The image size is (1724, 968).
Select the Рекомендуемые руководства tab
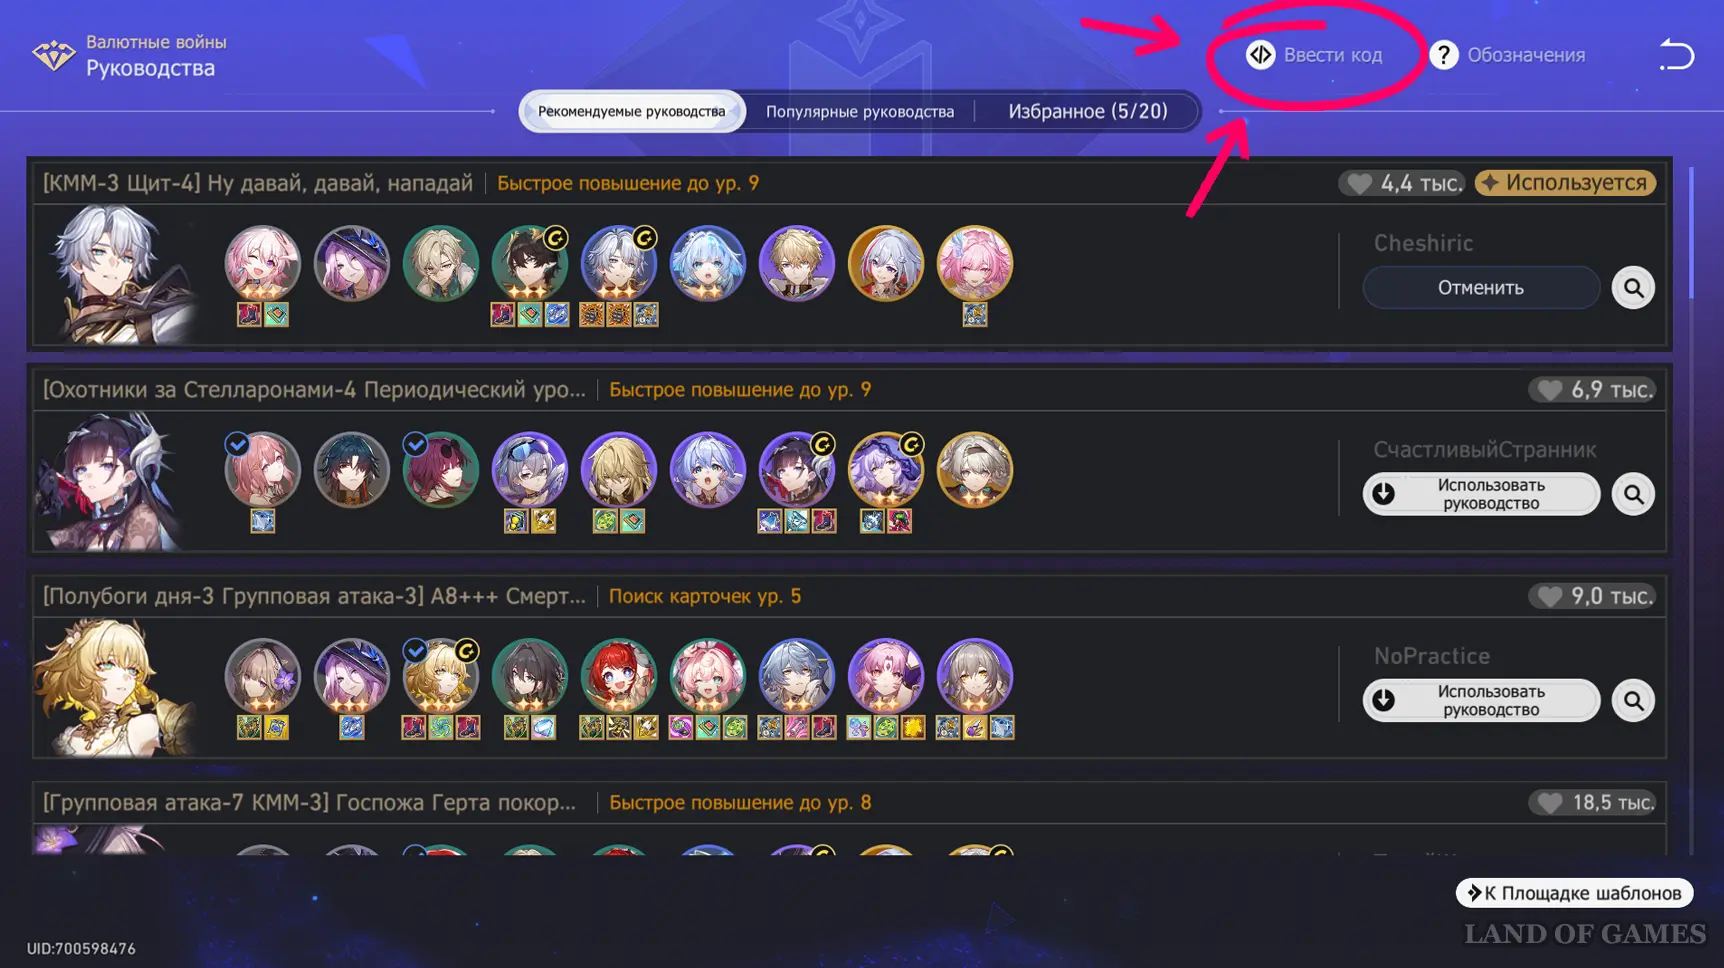coord(632,111)
